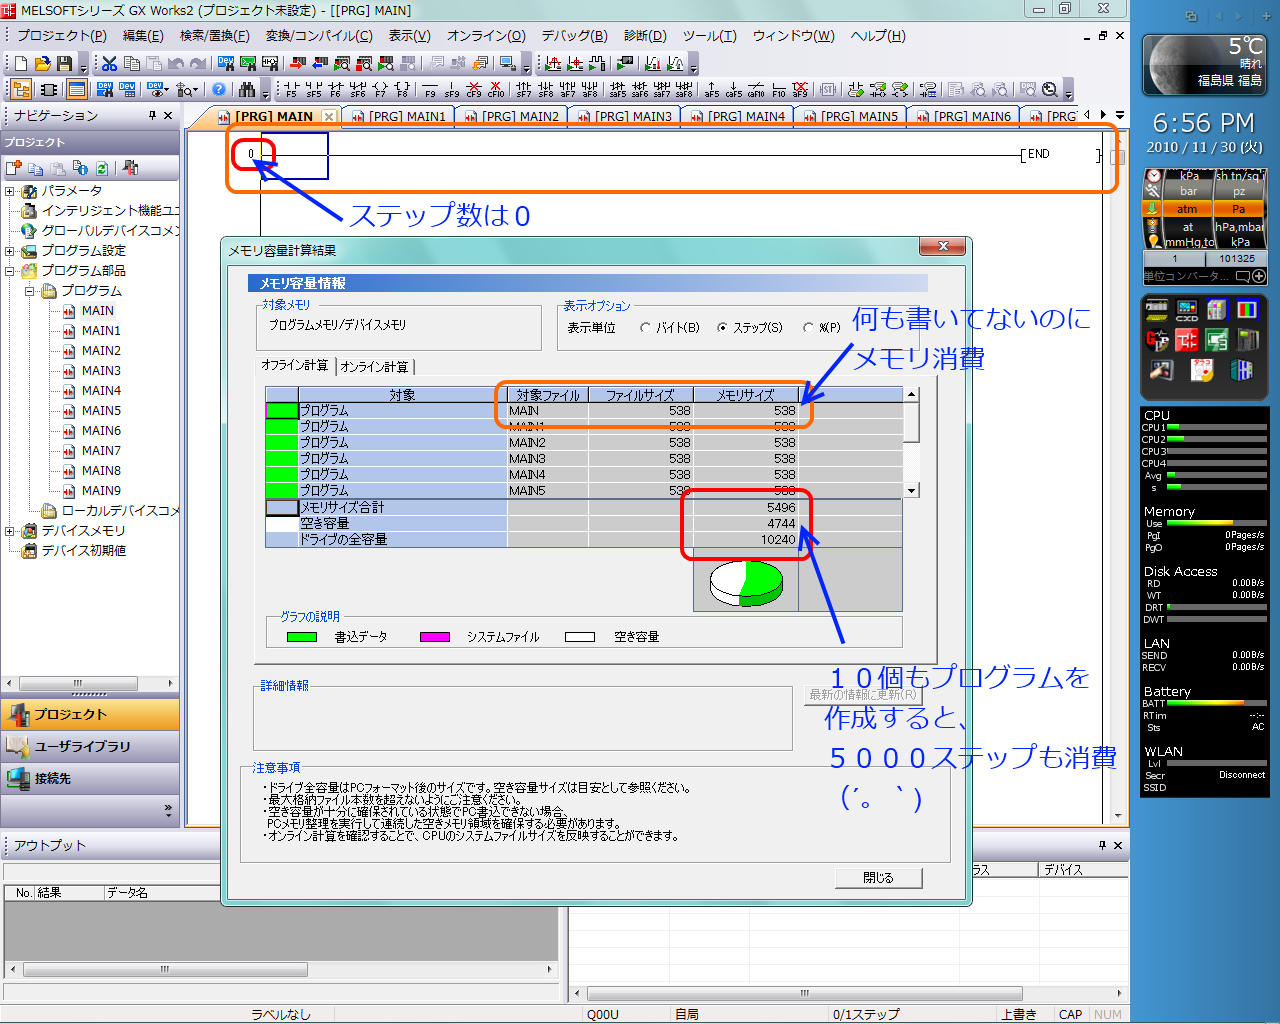Click the F8 application instruction icon
The image size is (1280, 1024).
click(x=402, y=90)
